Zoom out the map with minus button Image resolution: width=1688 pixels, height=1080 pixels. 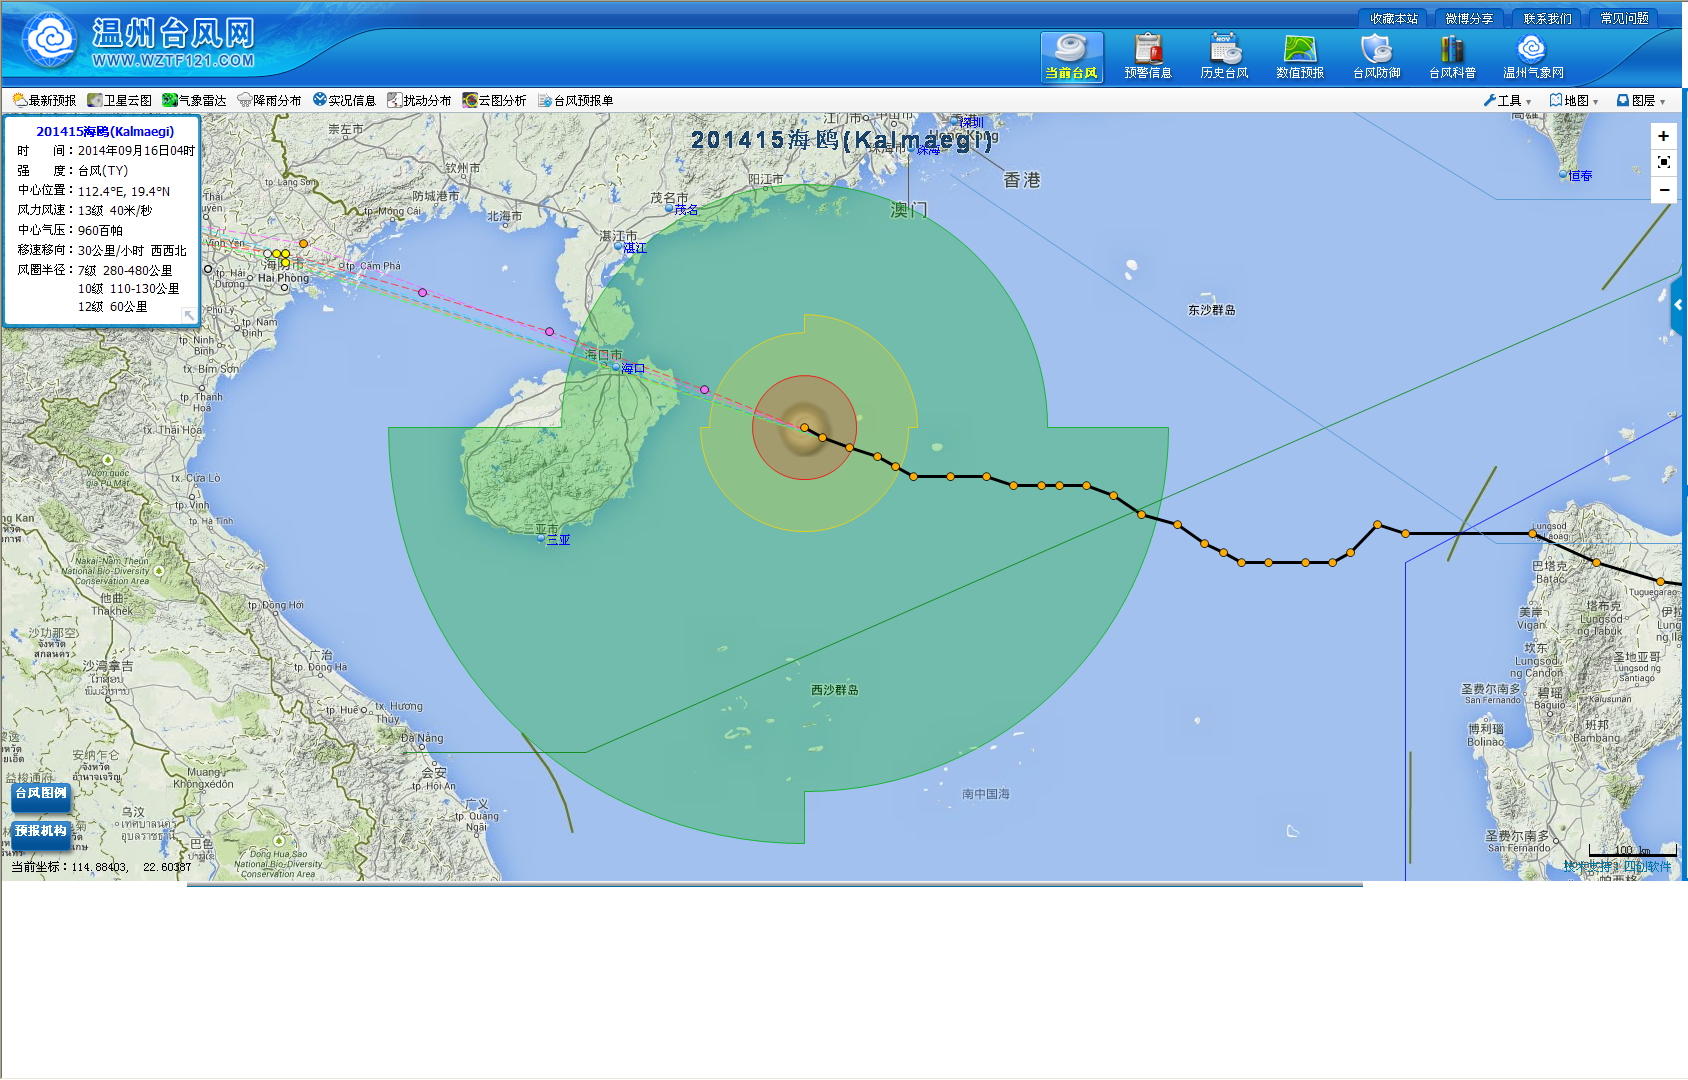1663,190
